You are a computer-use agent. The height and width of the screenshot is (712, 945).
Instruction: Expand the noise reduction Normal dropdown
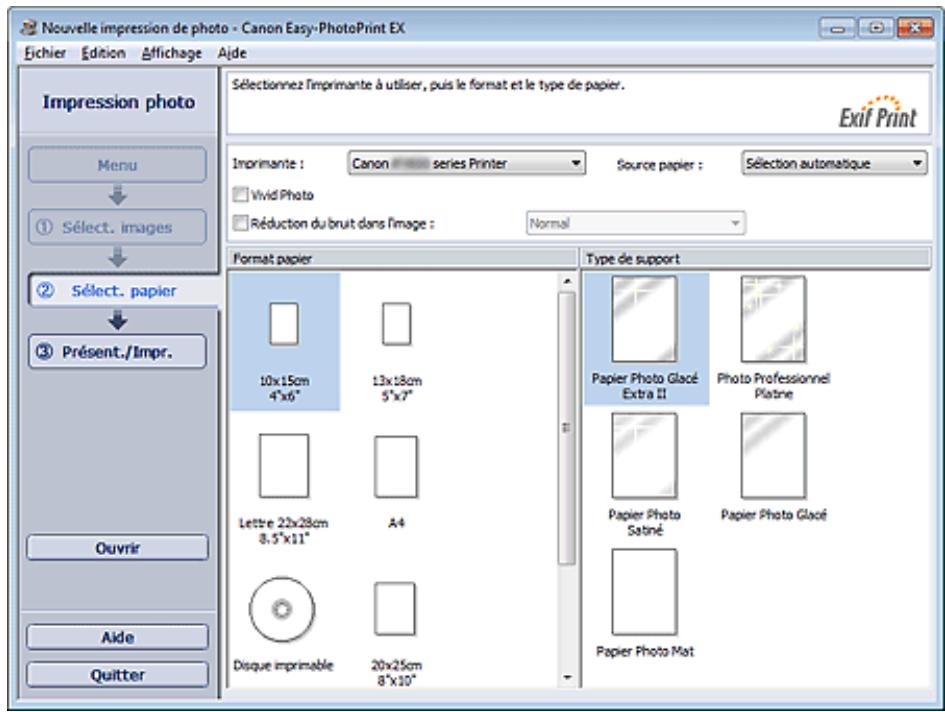pyautogui.click(x=635, y=223)
